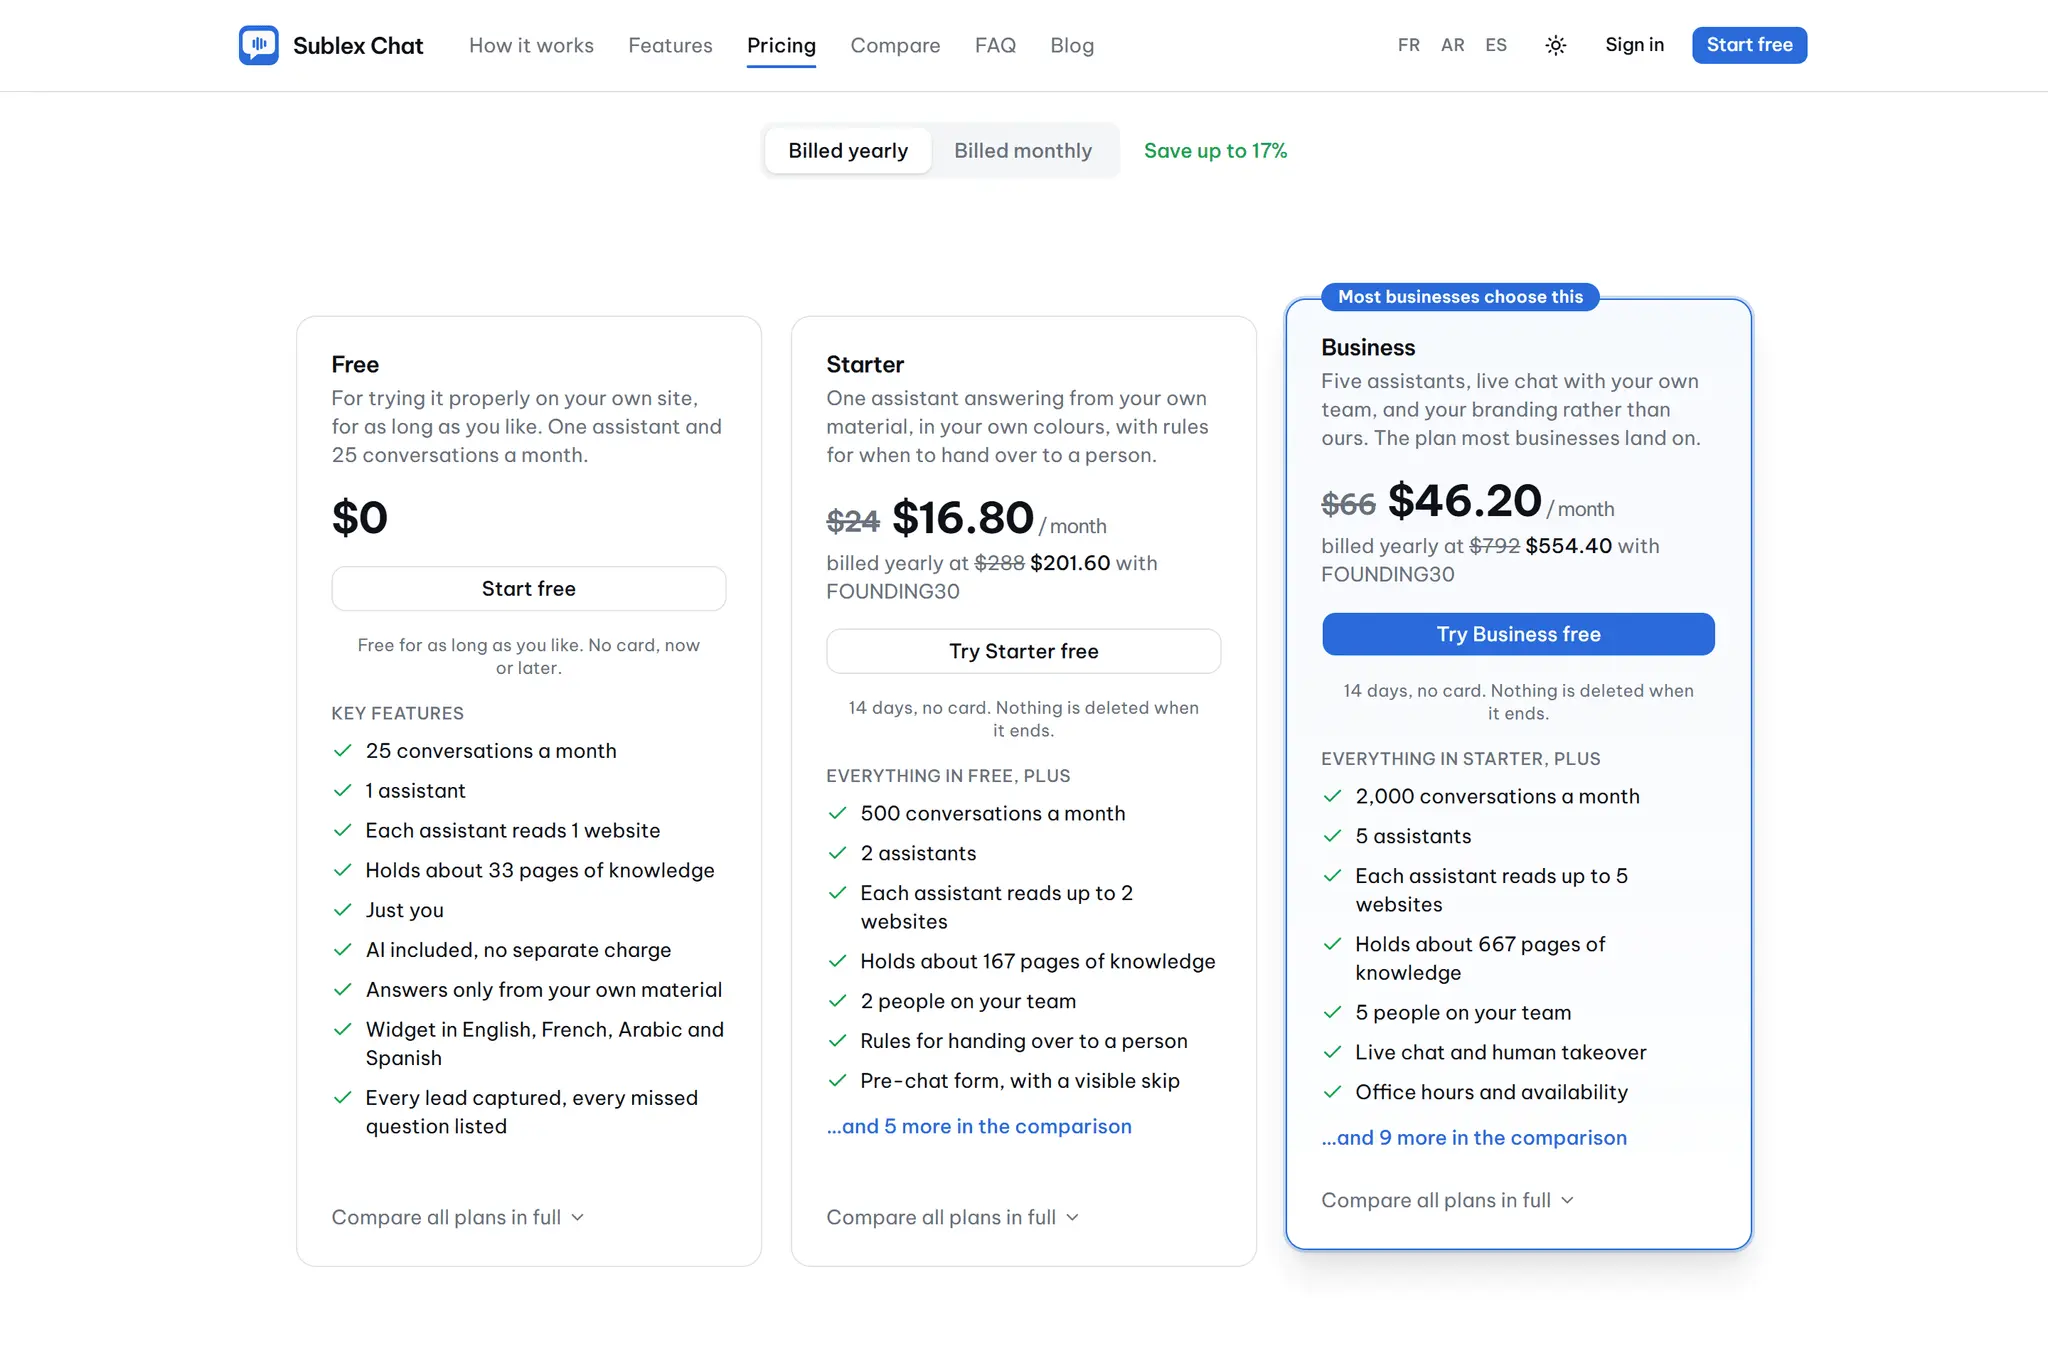Viewport: 2048px width, 1365px height.
Task: Click 'Holds about 167 pages of knowledge' text
Action: (x=1038, y=961)
